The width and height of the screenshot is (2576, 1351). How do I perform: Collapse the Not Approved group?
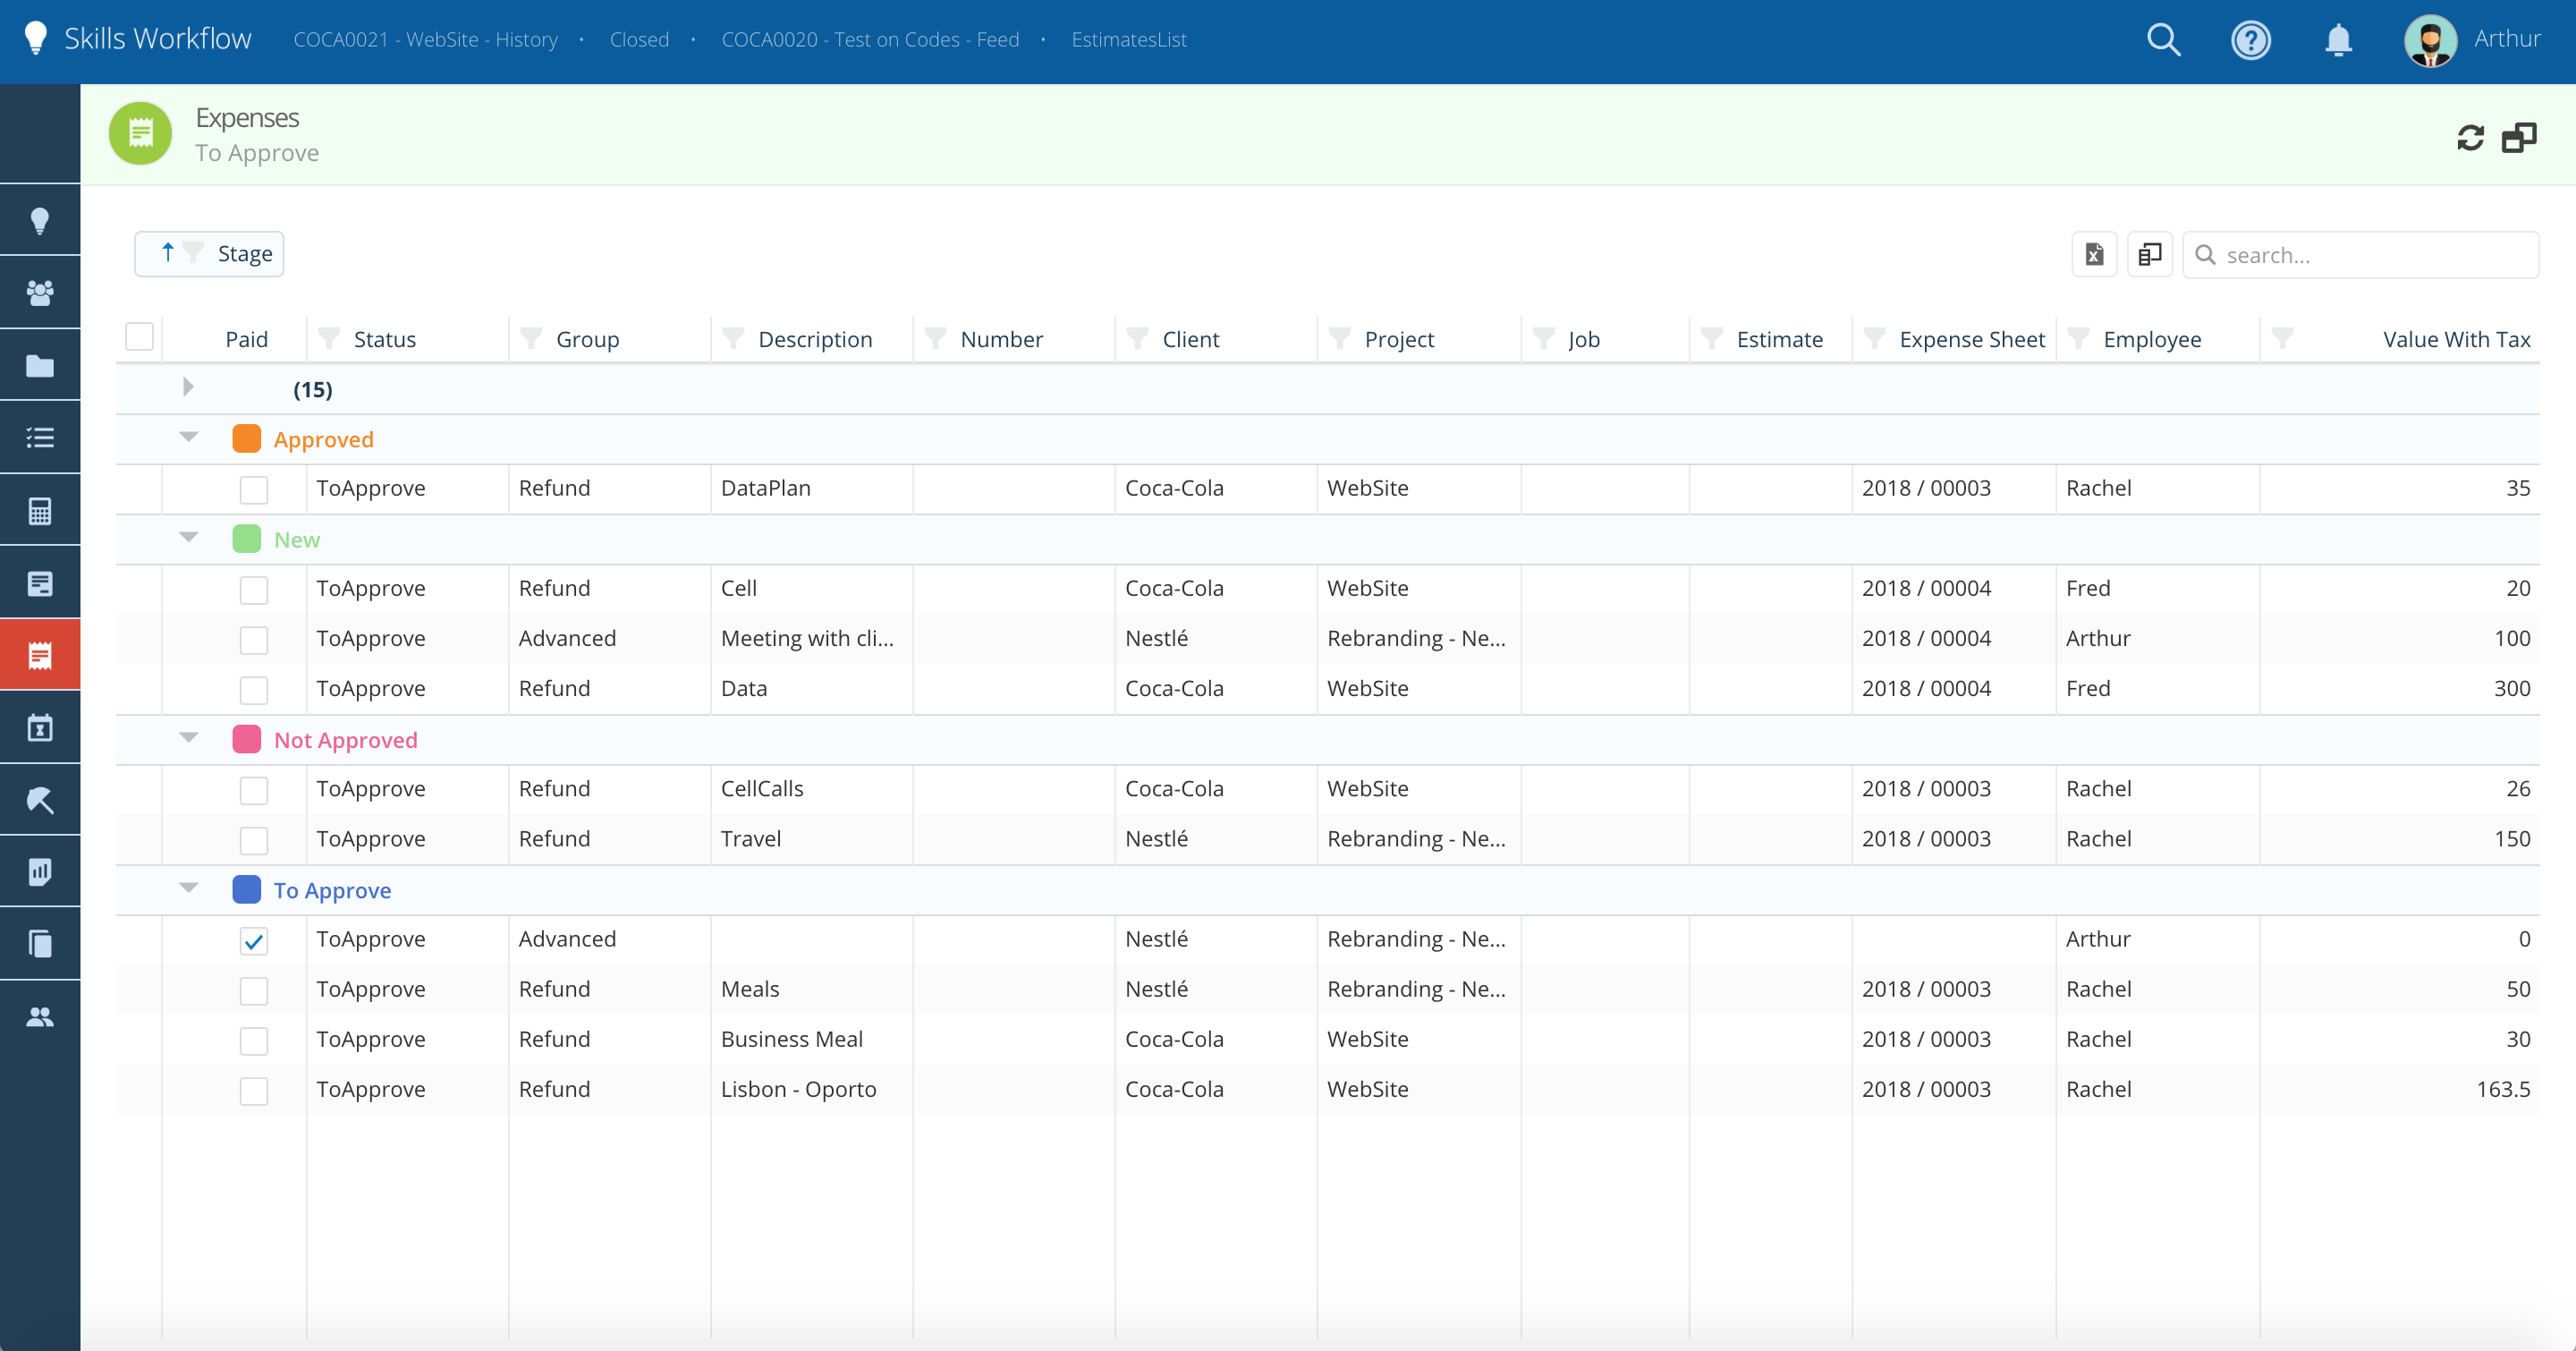tap(188, 738)
